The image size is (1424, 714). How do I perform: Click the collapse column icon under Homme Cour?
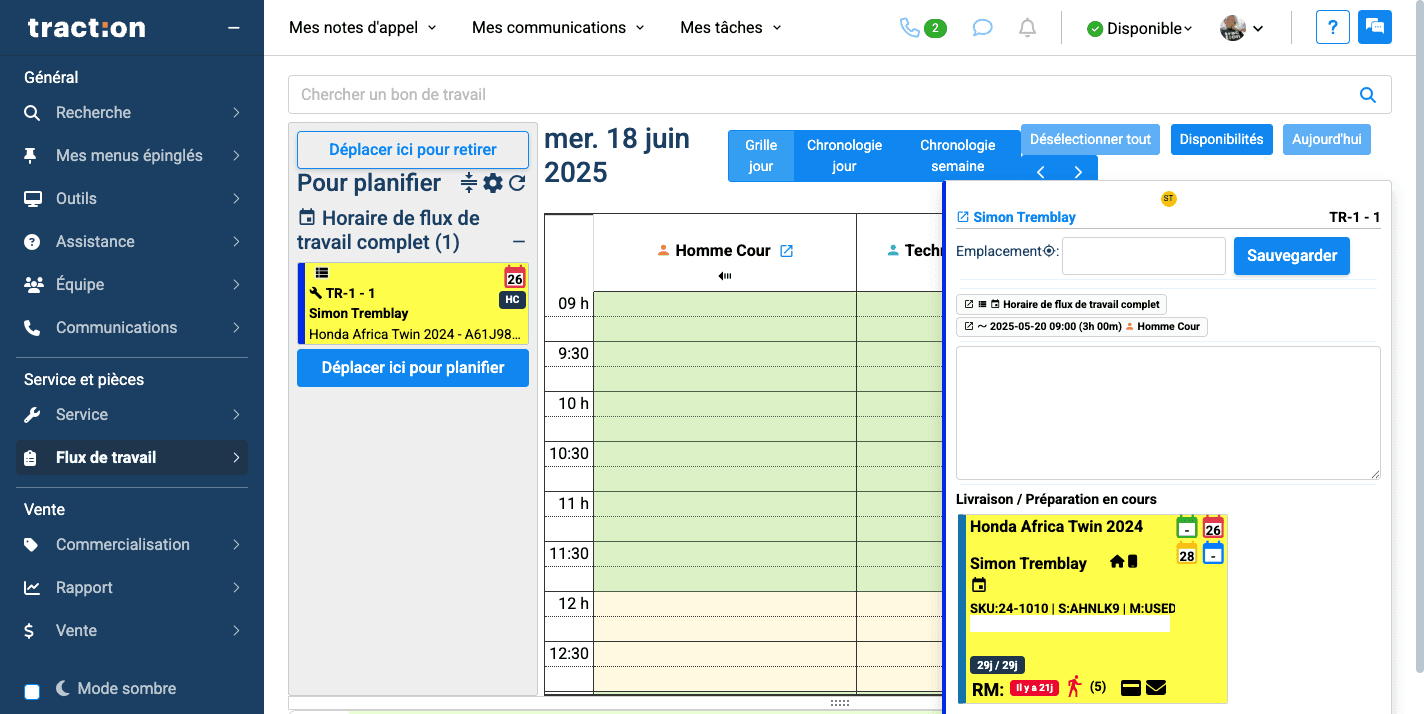(x=725, y=276)
